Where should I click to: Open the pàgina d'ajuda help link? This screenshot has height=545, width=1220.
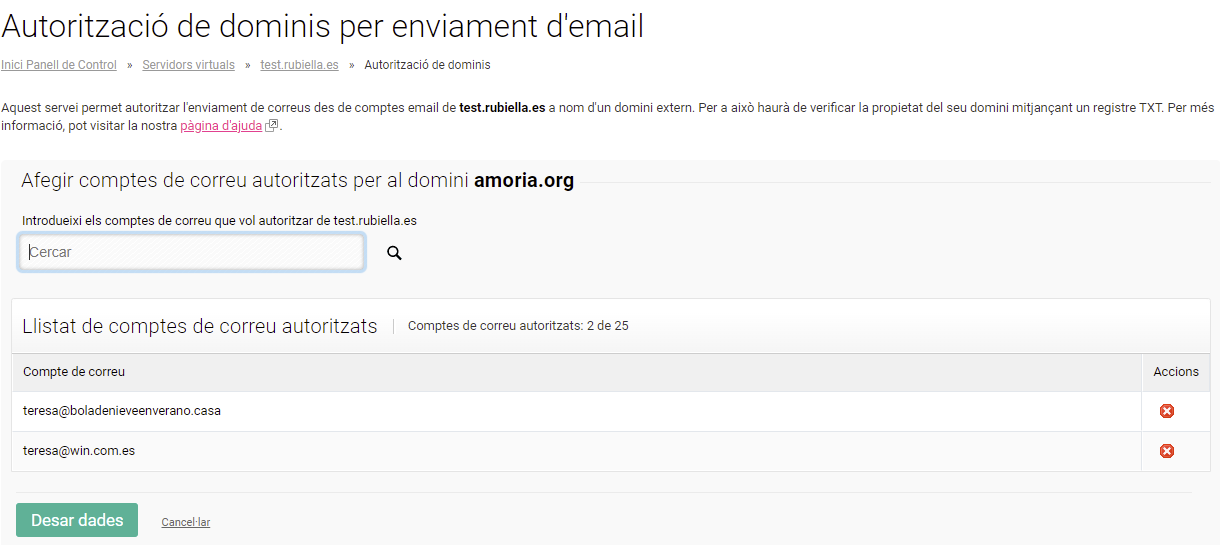[x=221, y=127]
